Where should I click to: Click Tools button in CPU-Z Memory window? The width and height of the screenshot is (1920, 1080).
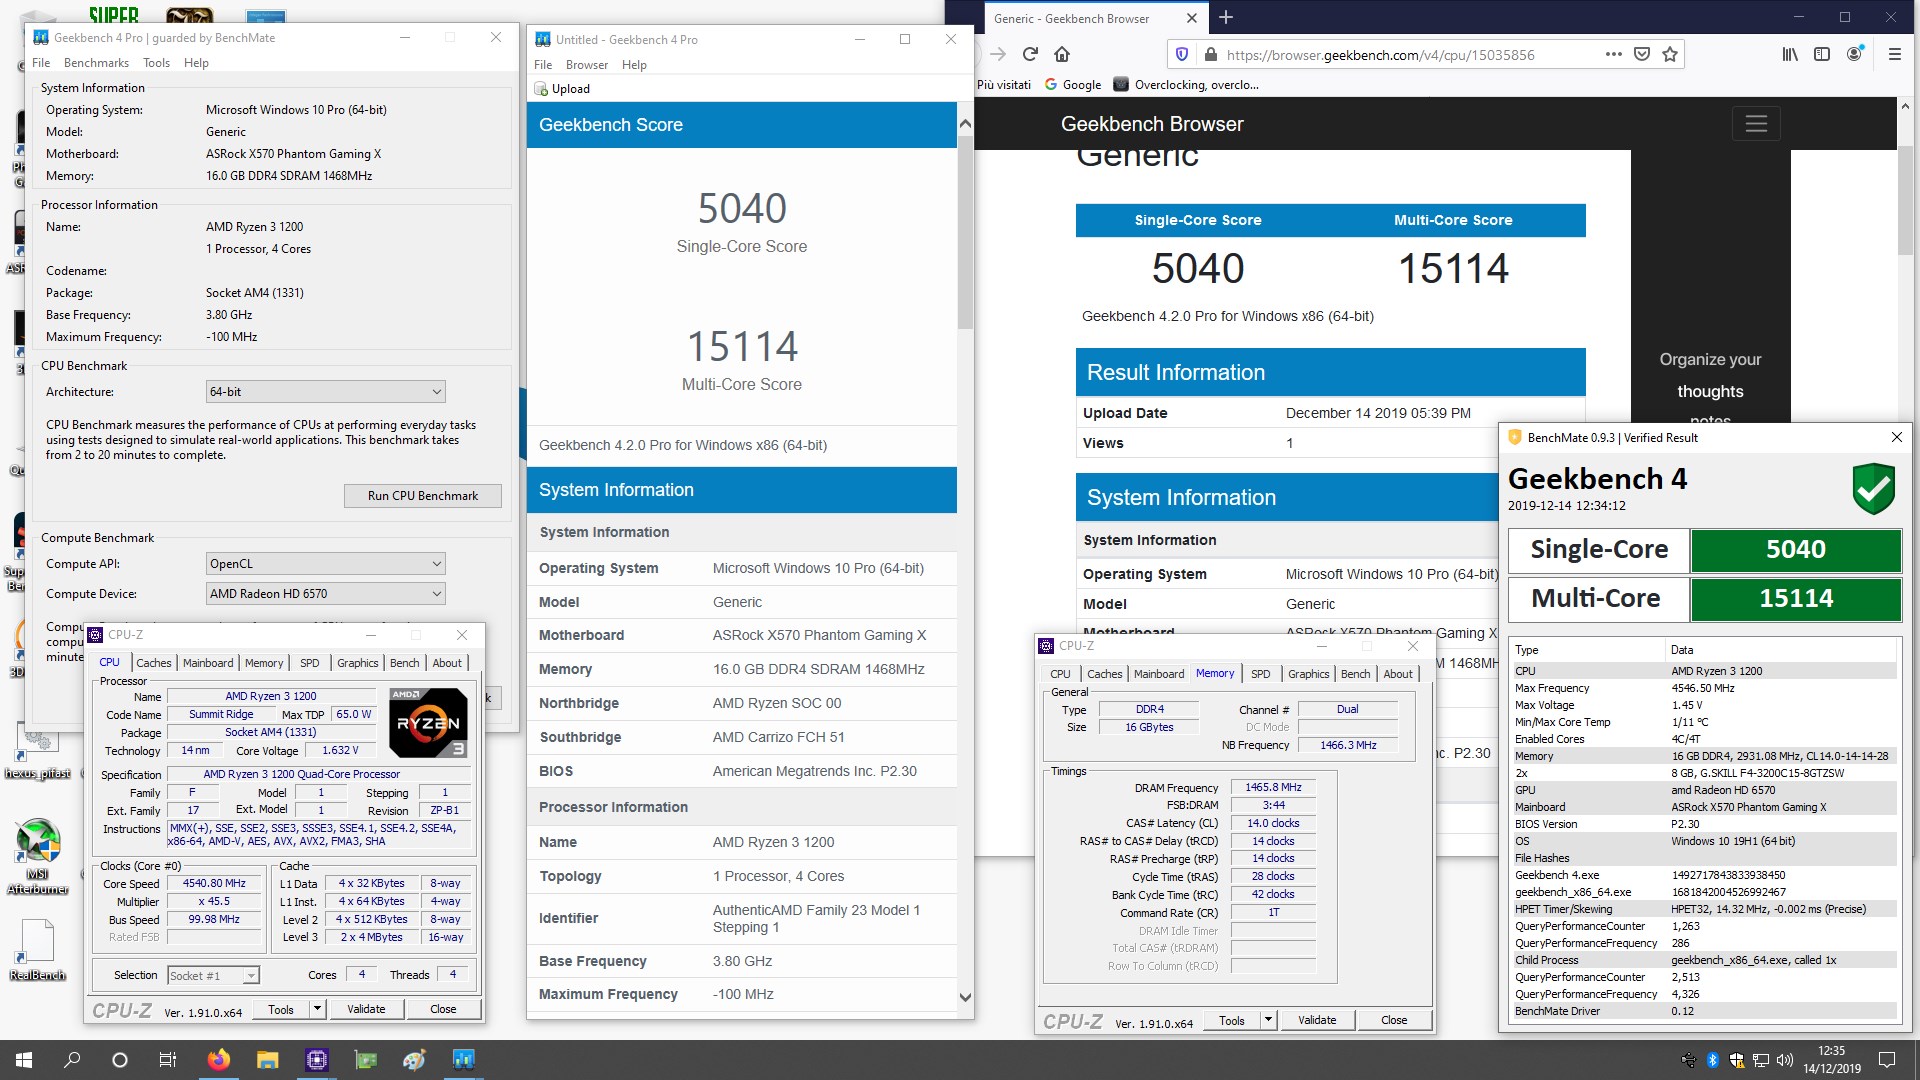click(x=1232, y=1020)
